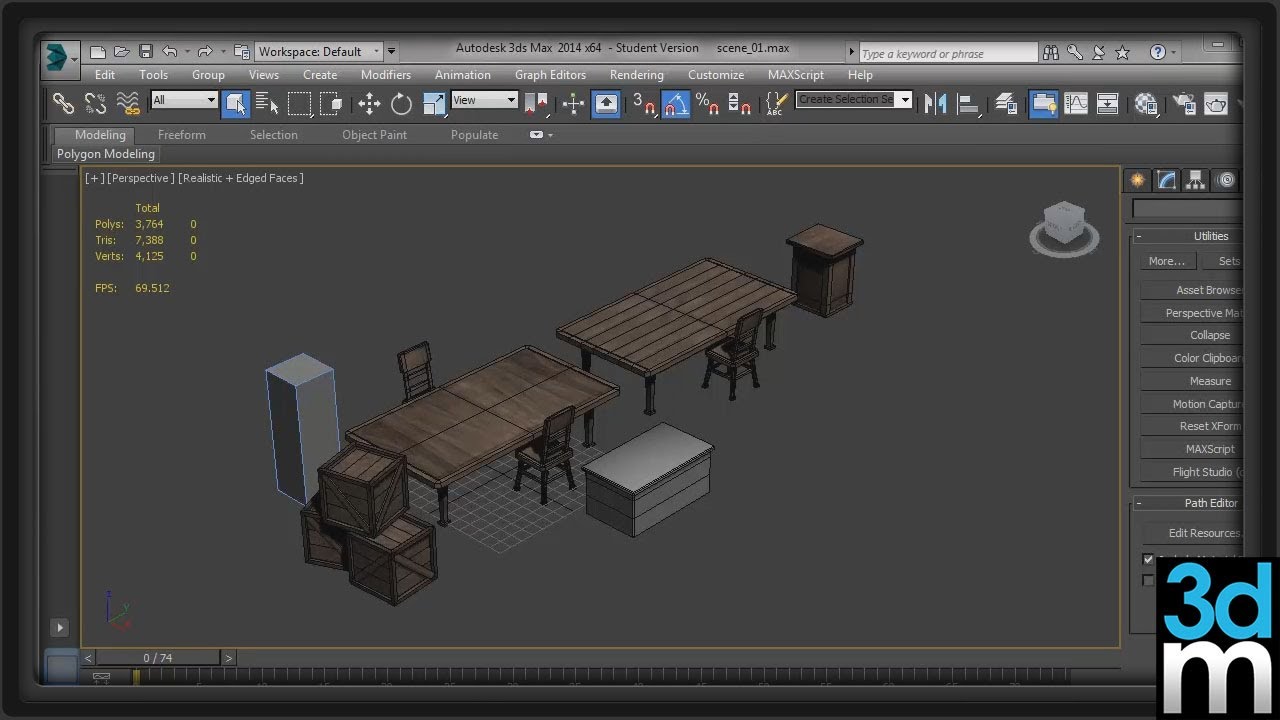Click the Bind to Space Warp icon

click(128, 103)
